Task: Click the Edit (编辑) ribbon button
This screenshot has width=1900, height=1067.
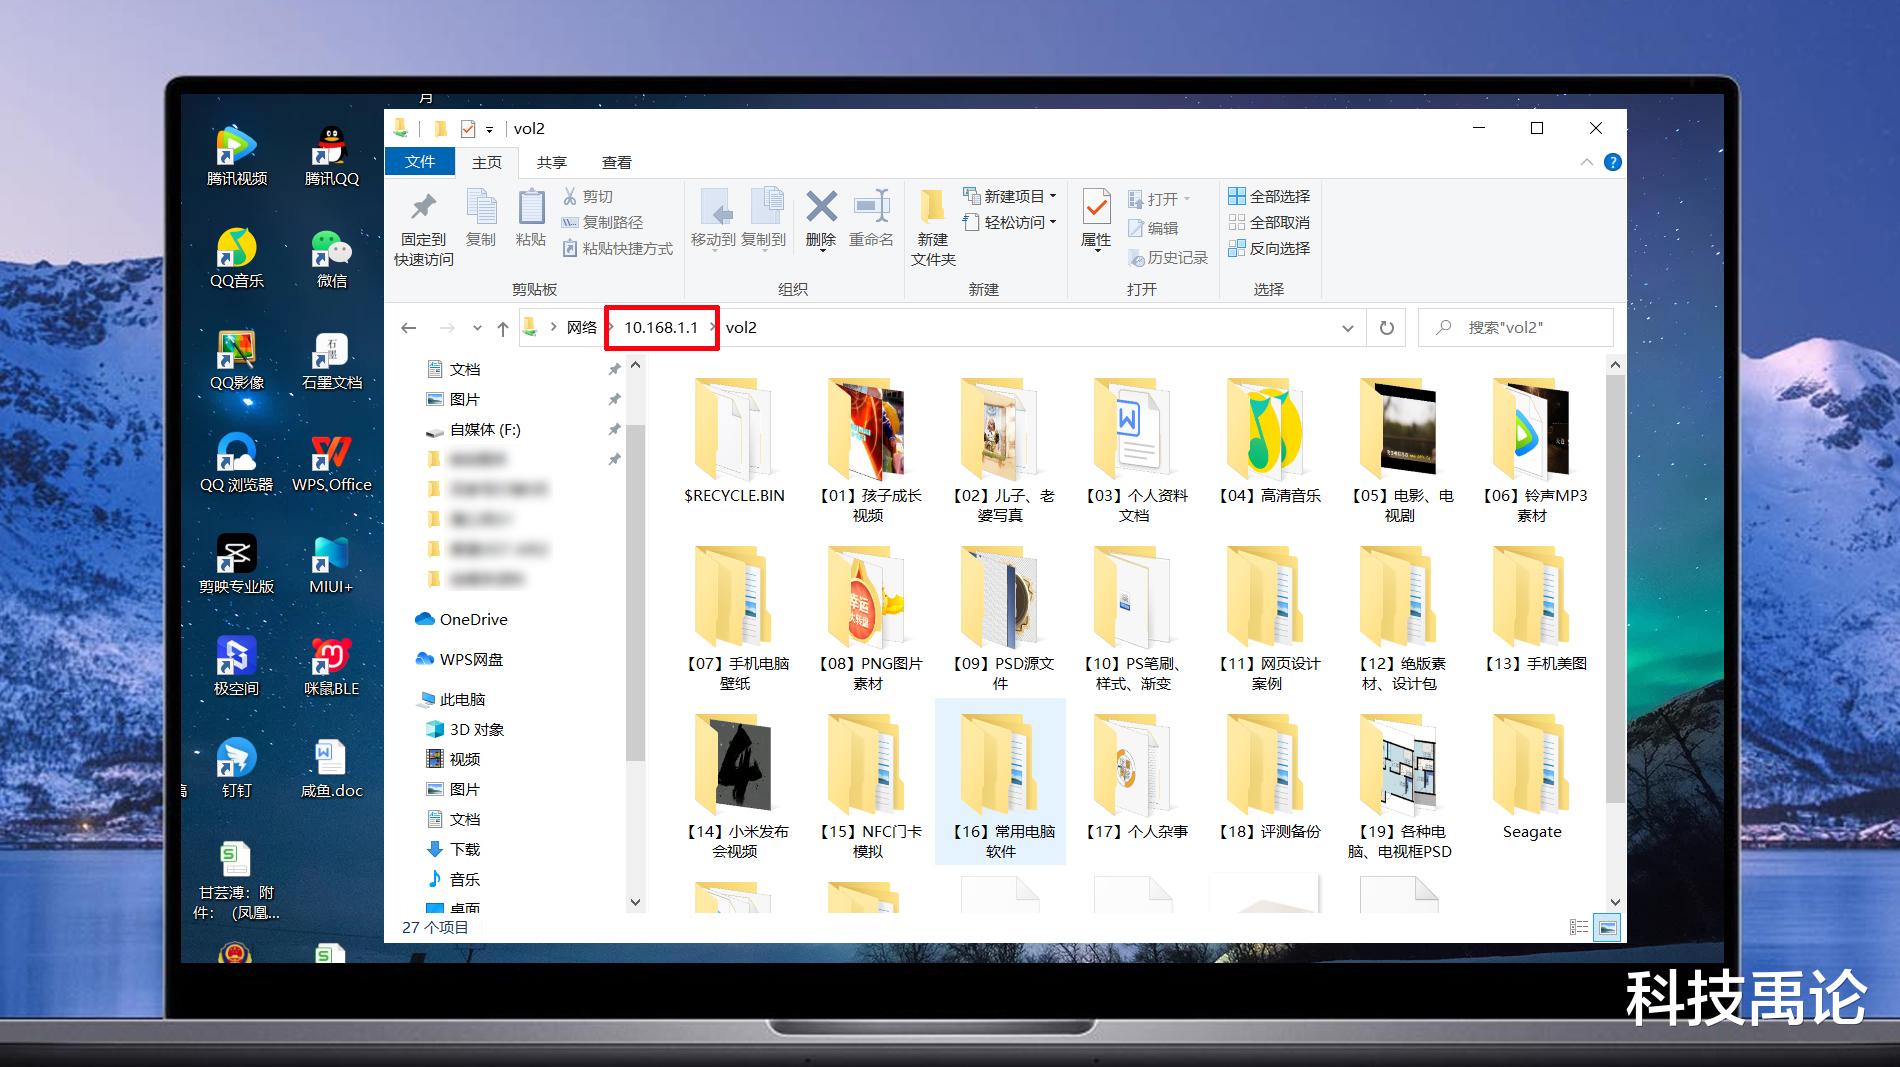Action: coord(1153,228)
